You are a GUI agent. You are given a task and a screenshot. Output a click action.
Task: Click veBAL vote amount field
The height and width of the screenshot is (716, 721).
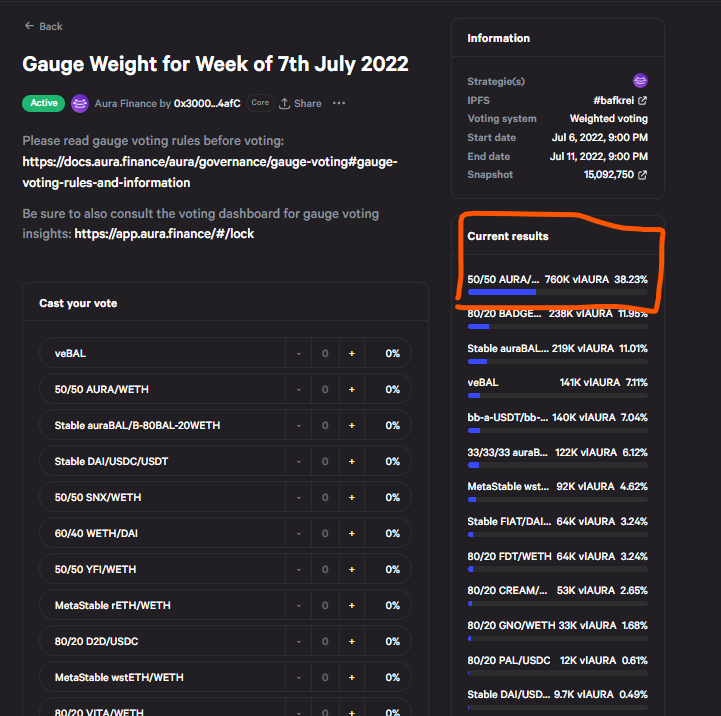[x=325, y=354]
